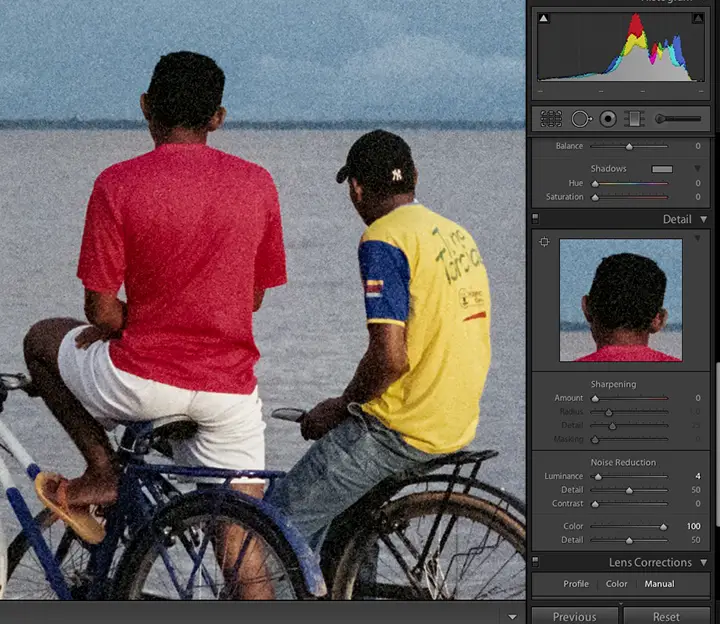Screen dimensions: 720x624
Task: Click the histogram graph
Action: (x=621, y=47)
